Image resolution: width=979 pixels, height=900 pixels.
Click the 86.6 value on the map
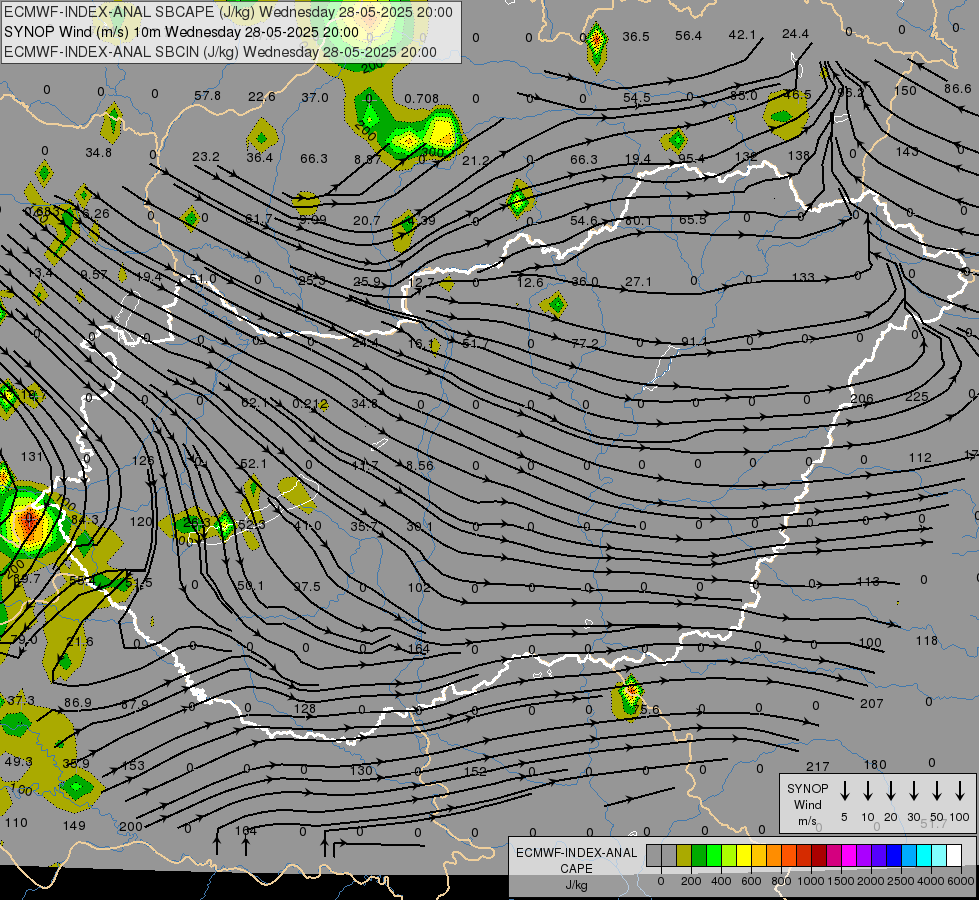click(x=957, y=89)
